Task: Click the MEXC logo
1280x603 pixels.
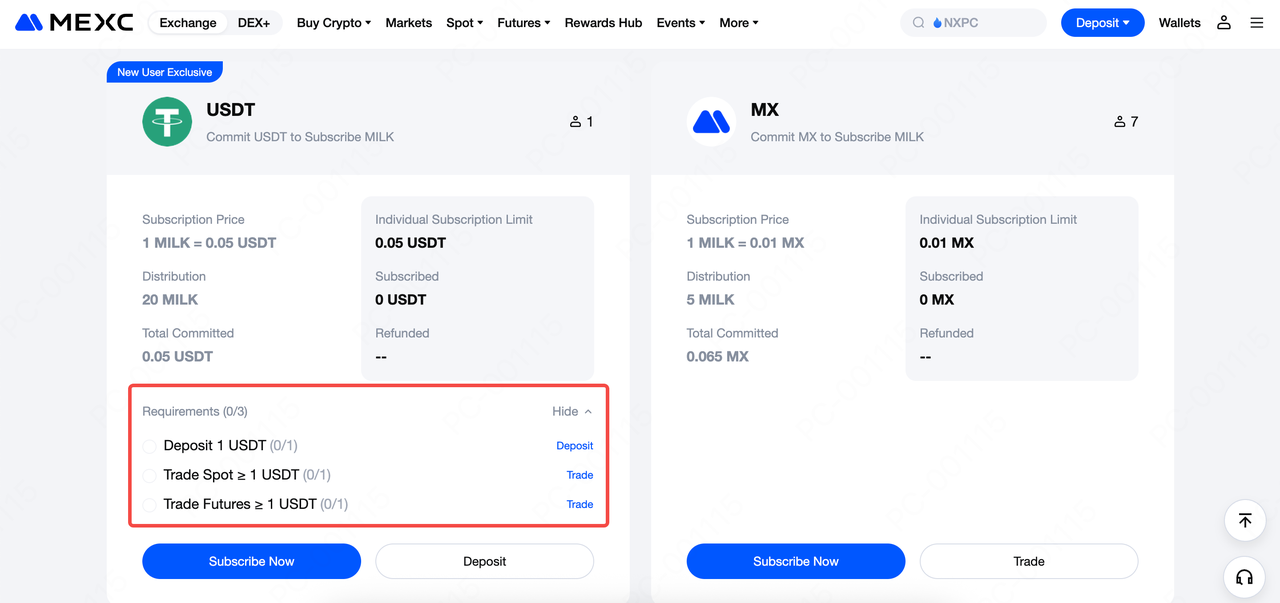Action: pos(74,22)
